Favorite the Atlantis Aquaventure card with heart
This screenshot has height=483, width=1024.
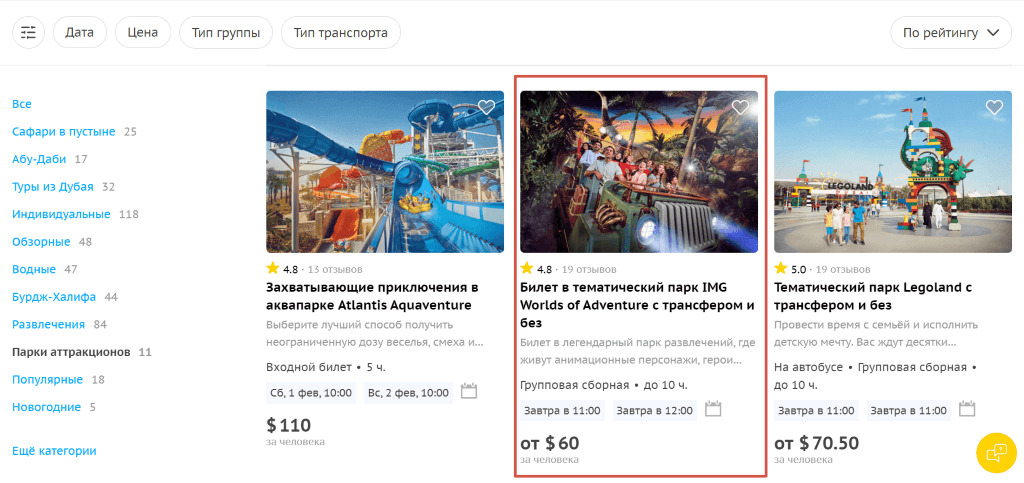[x=486, y=107]
